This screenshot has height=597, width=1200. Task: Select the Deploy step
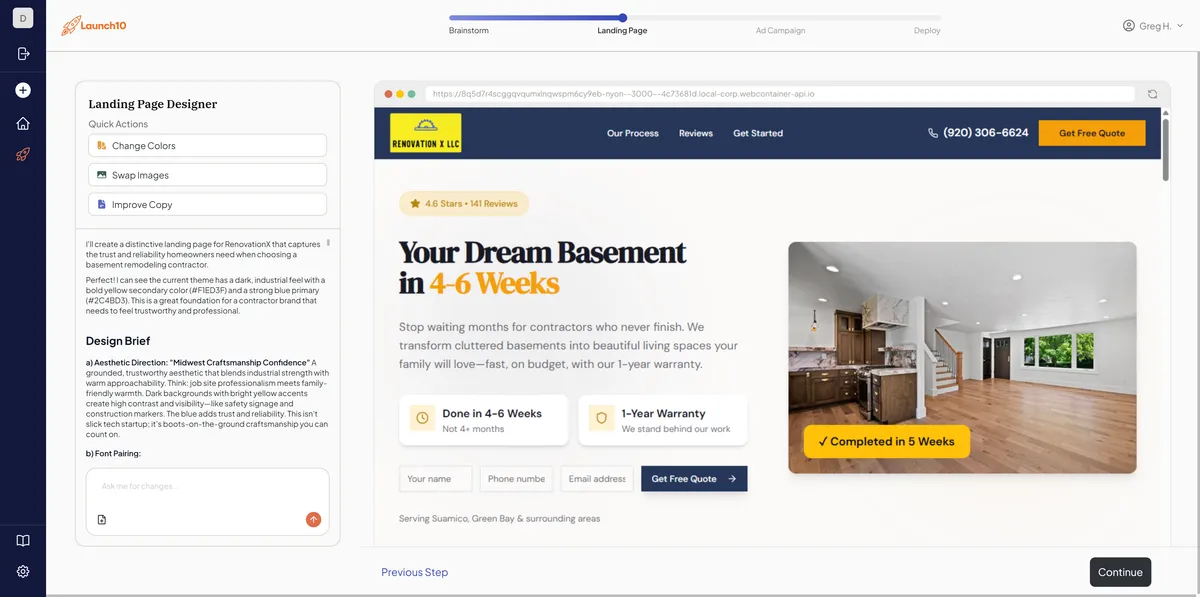click(926, 30)
